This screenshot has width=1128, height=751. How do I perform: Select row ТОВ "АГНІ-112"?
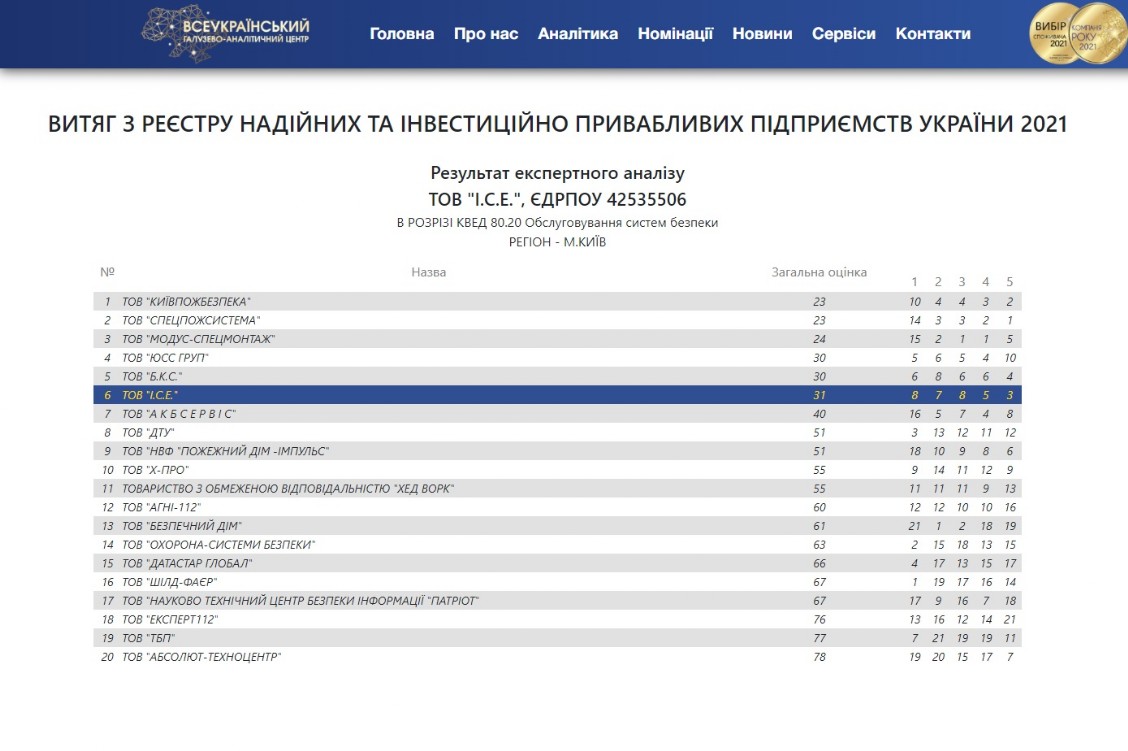coord(558,507)
